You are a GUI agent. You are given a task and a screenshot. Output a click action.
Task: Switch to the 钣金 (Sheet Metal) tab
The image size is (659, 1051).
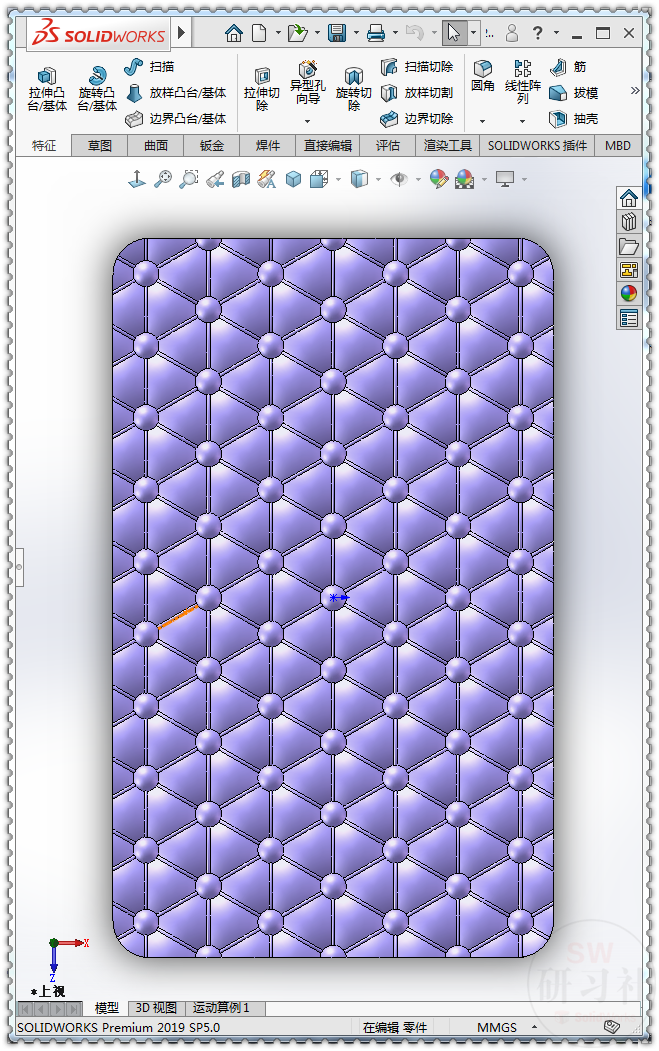pyautogui.click(x=212, y=145)
